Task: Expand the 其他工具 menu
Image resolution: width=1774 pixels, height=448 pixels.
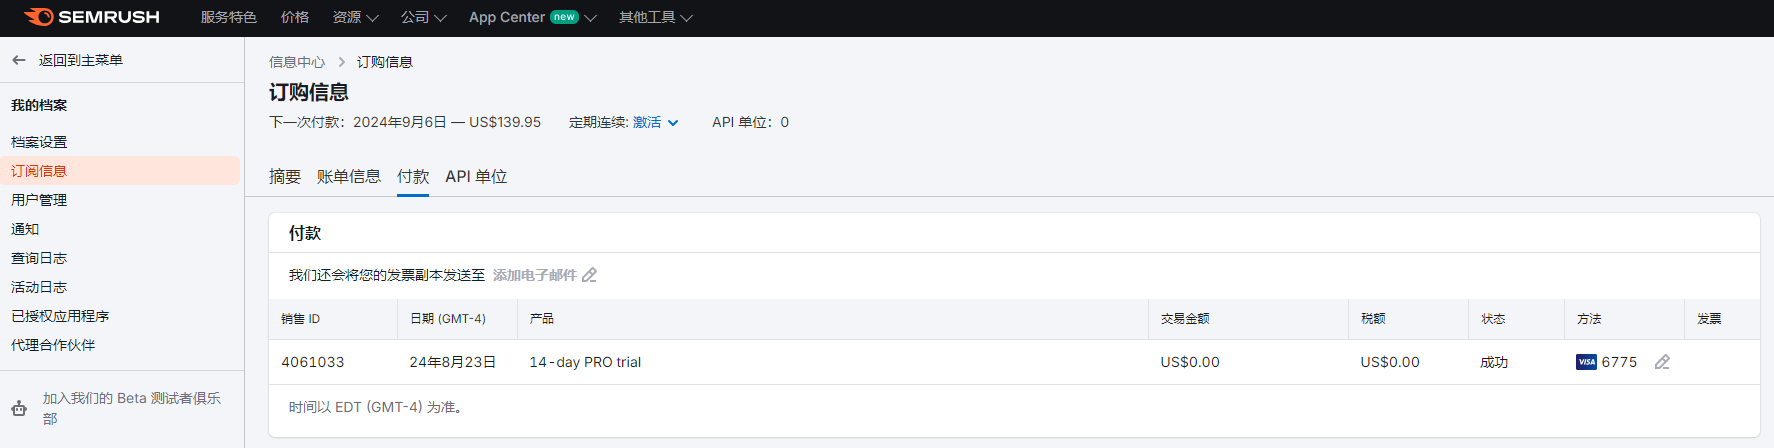Action: point(656,17)
